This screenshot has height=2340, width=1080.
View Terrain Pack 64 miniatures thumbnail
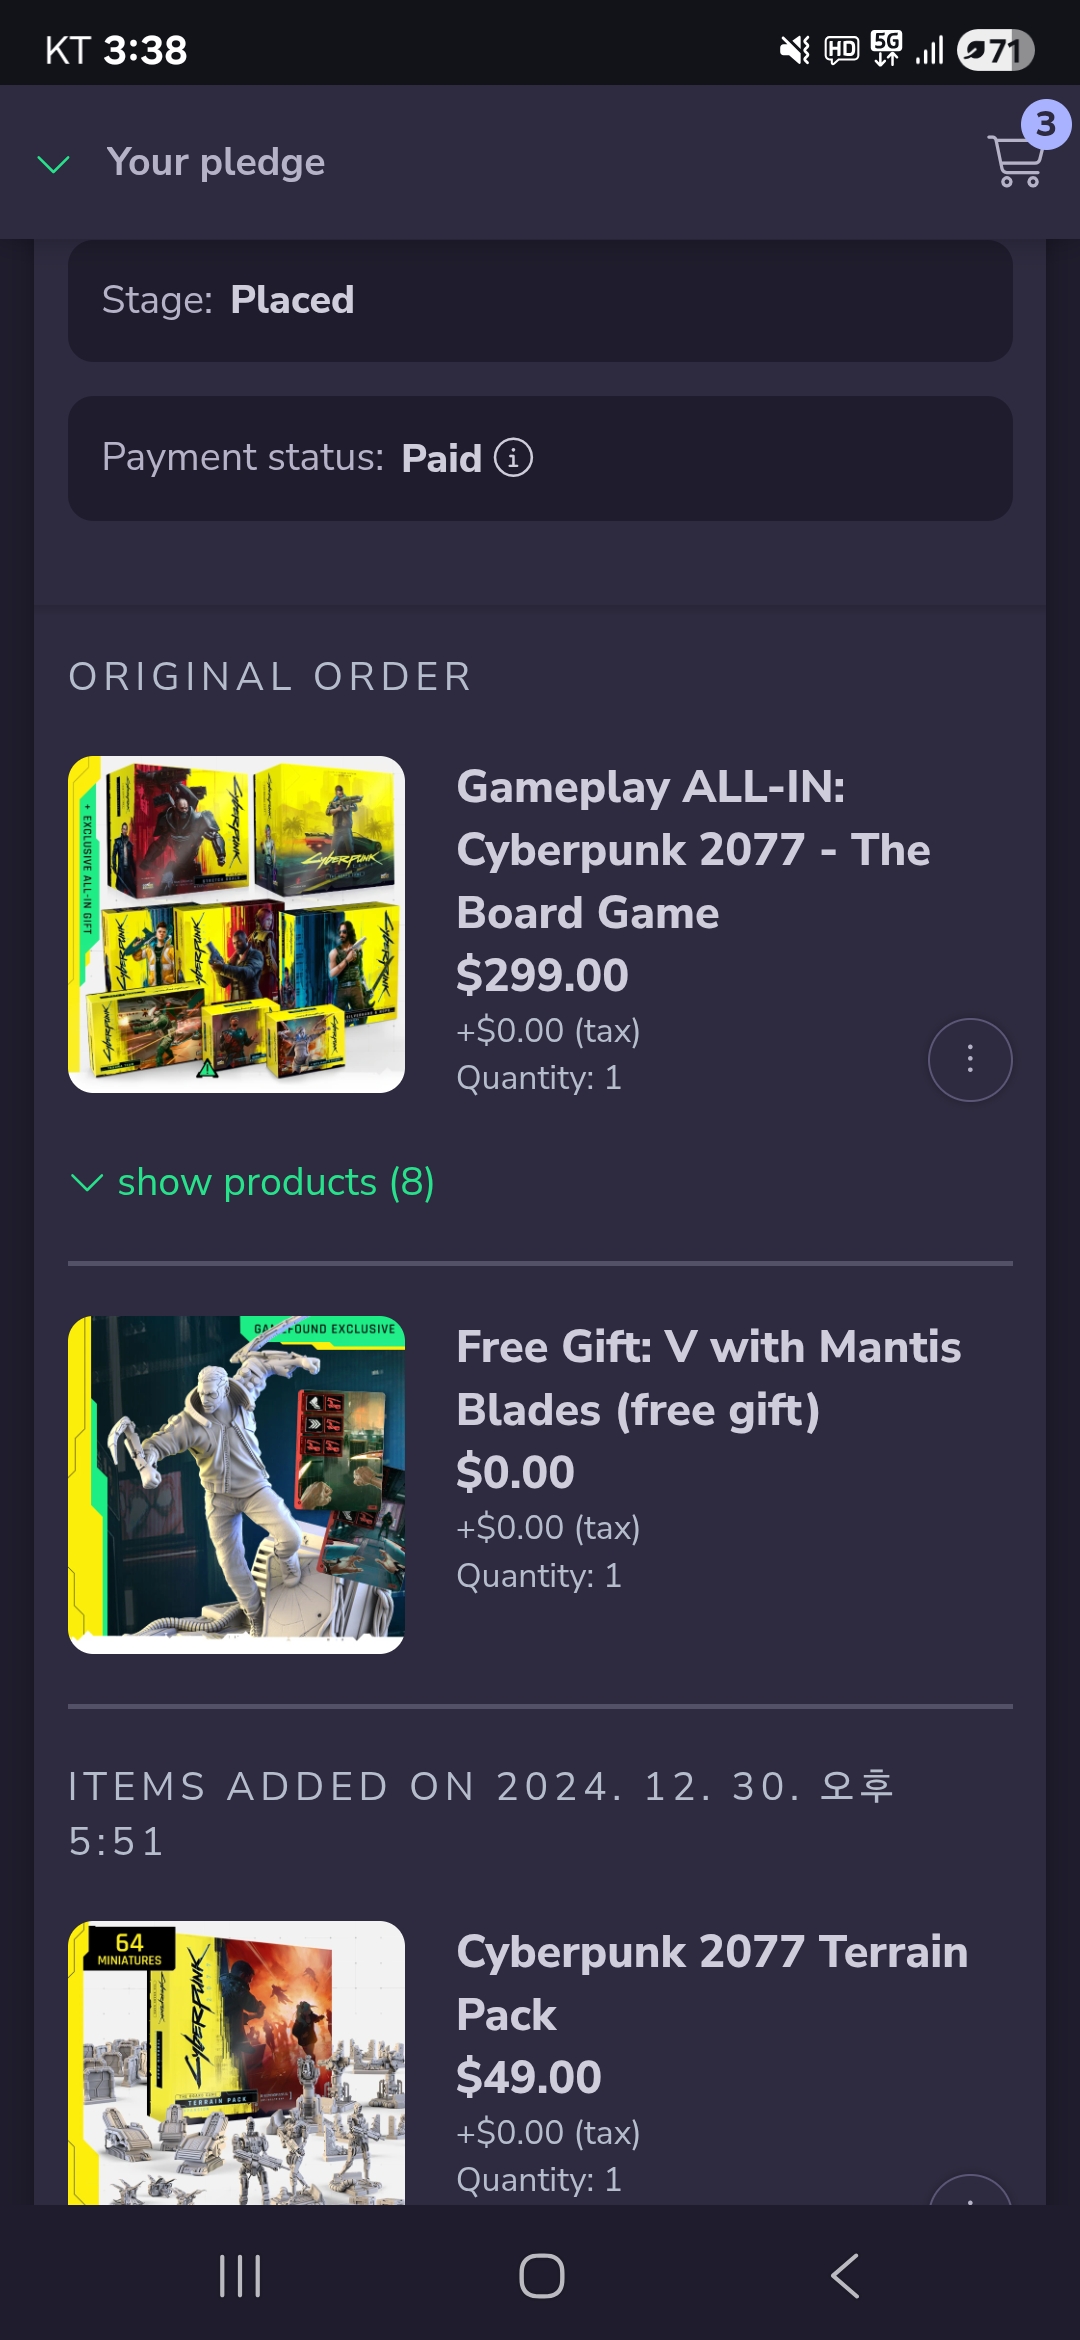tap(236, 2063)
